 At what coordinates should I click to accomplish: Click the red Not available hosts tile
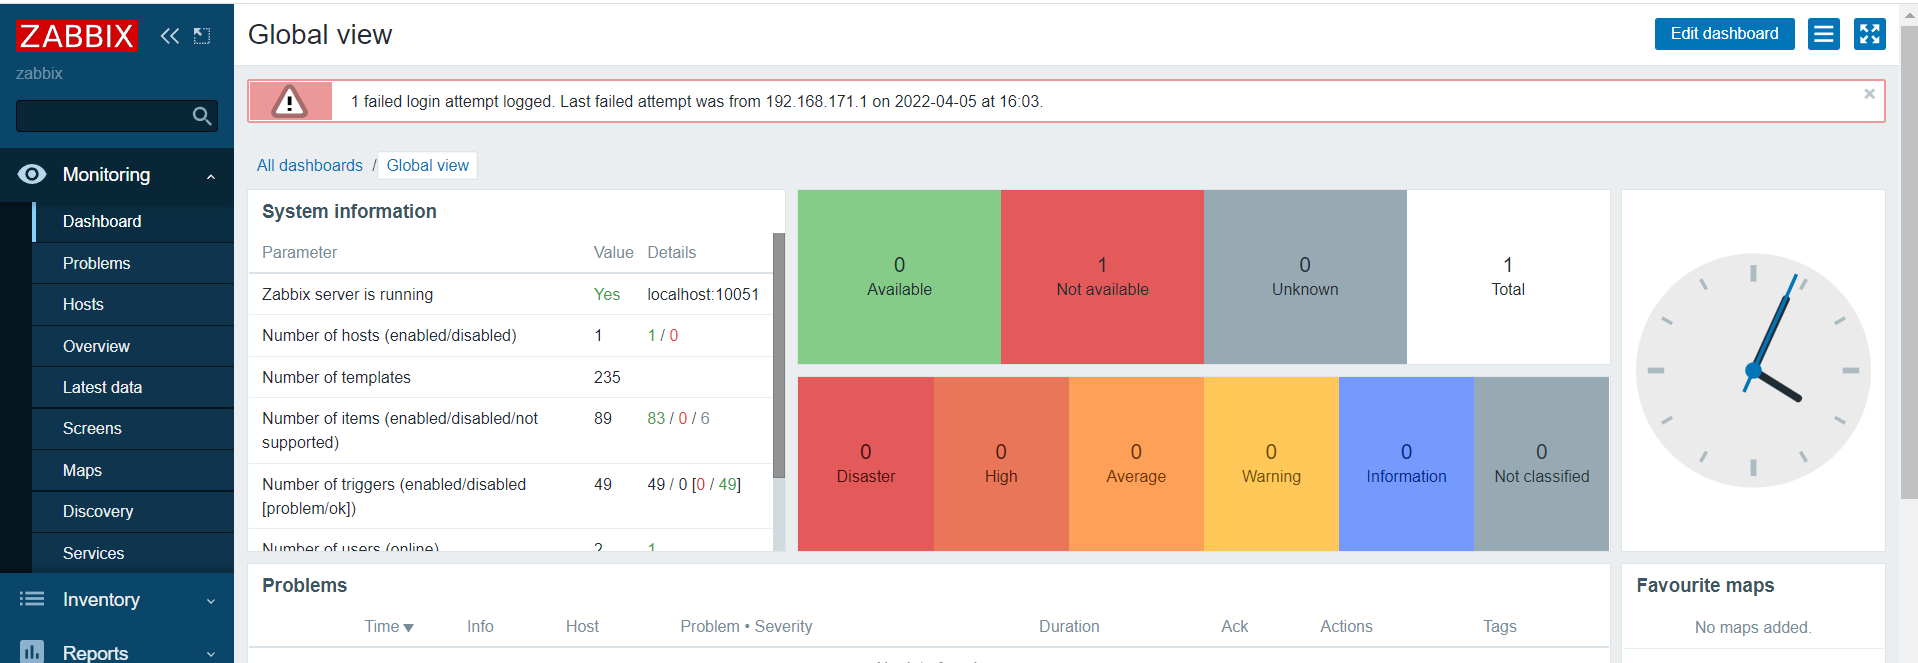pyautogui.click(x=1102, y=277)
